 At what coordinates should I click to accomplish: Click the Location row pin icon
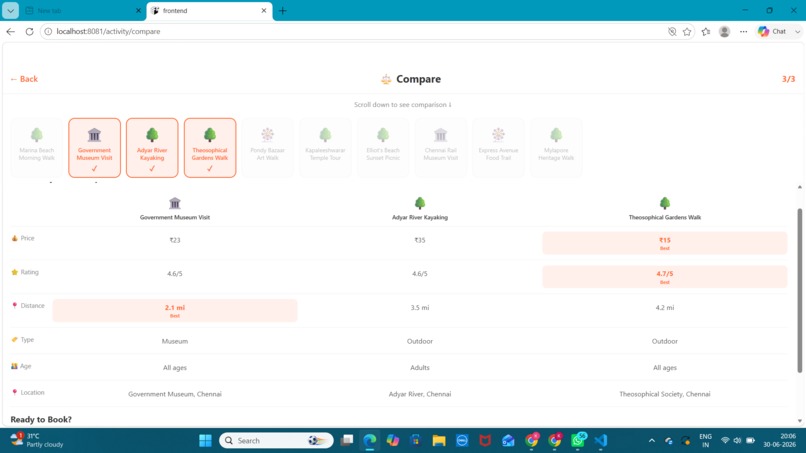pyautogui.click(x=14, y=392)
